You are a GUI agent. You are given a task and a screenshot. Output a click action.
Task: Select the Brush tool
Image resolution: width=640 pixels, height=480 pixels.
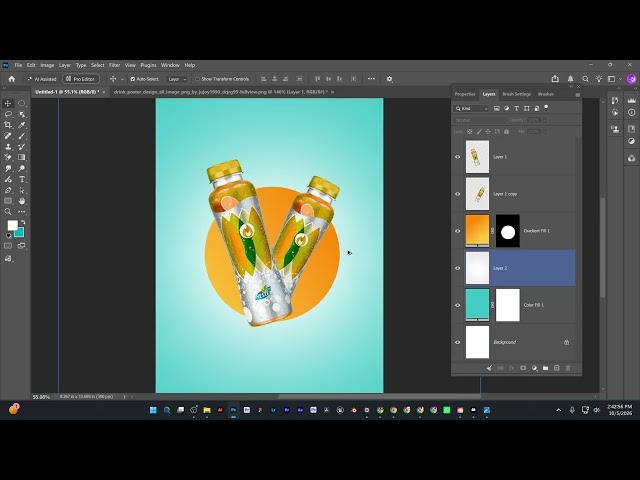point(22,136)
